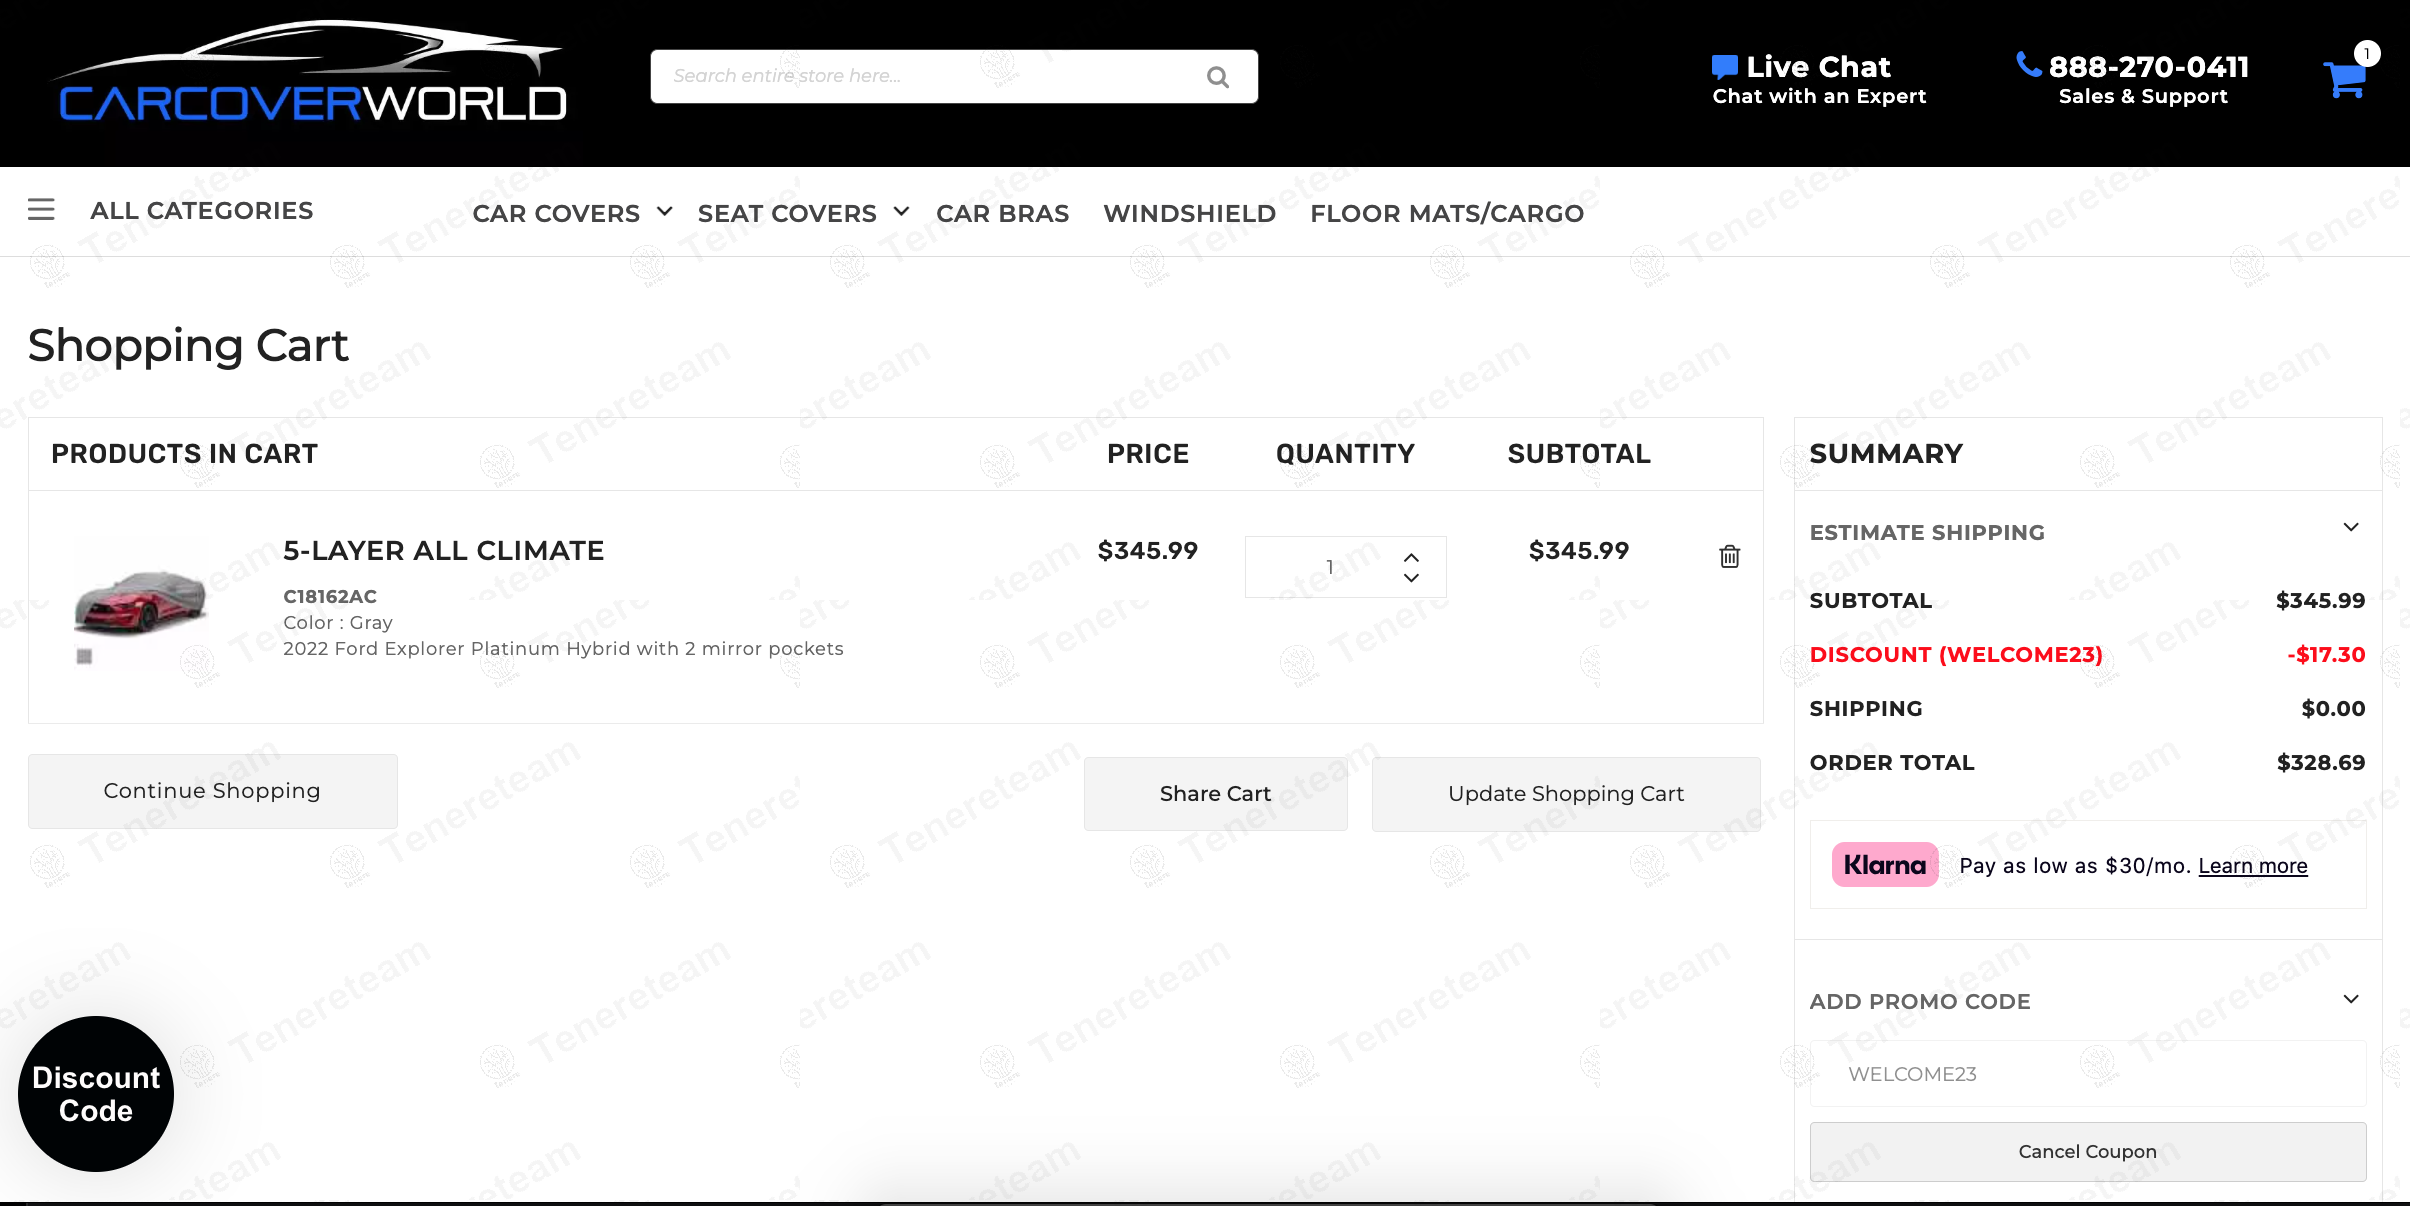Click the Klarna Learn more link
The height and width of the screenshot is (1206, 2410).
(2252, 866)
